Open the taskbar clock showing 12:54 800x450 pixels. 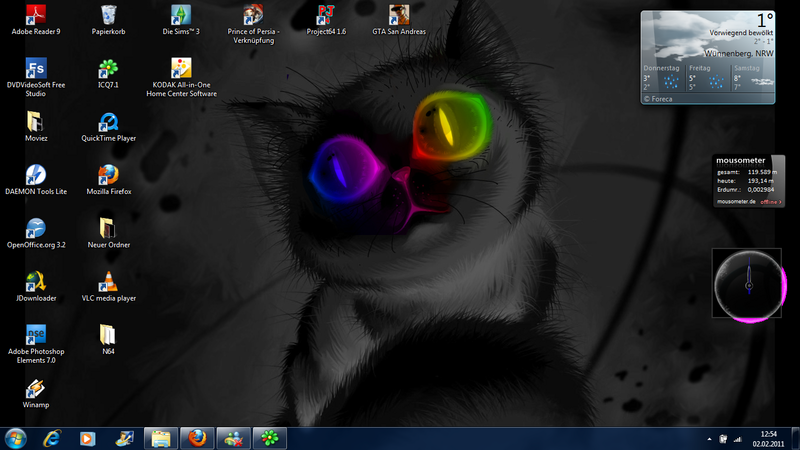coord(768,439)
